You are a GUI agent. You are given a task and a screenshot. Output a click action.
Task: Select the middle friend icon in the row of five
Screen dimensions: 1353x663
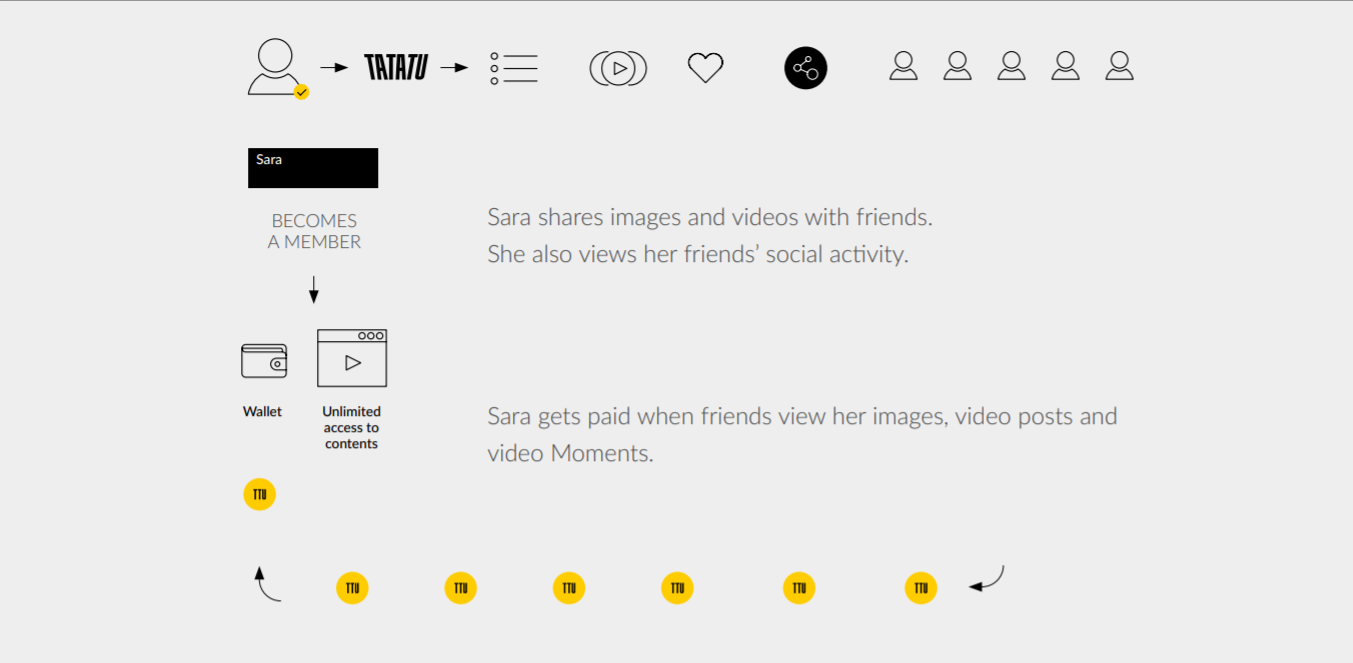pyautogui.click(x=1011, y=66)
